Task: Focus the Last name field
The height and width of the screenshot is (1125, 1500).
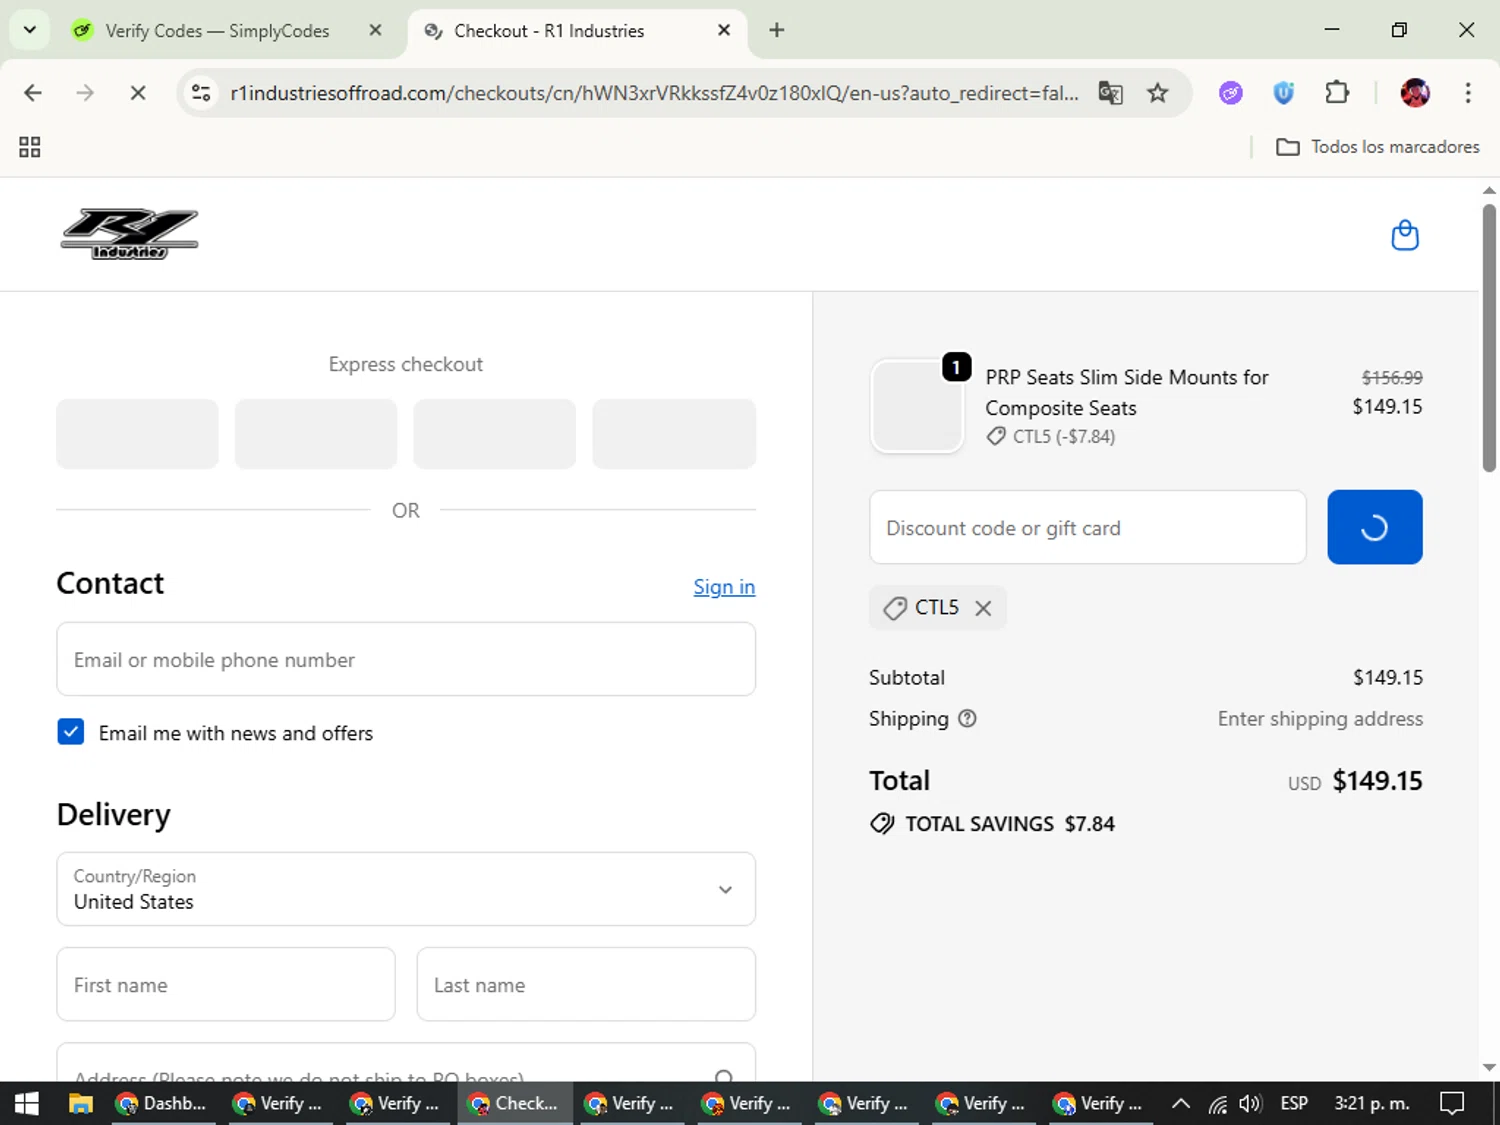Action: tap(586, 984)
